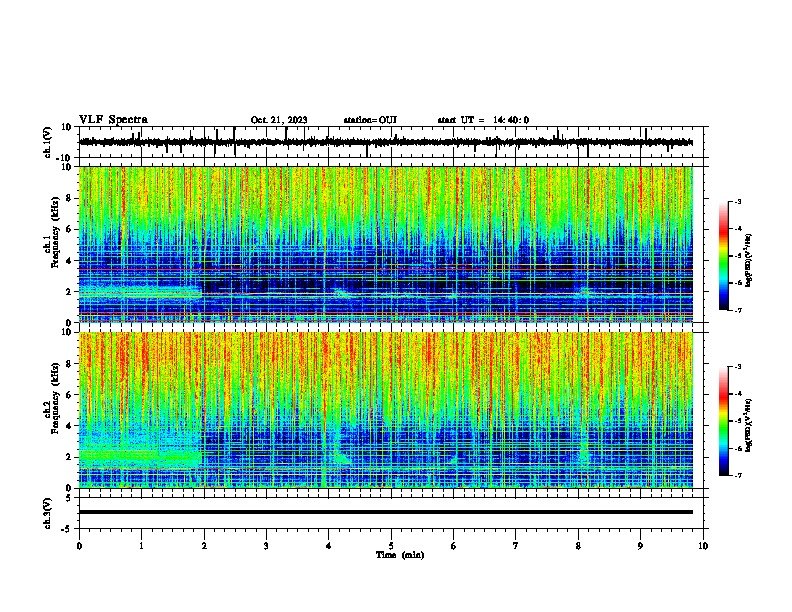Click time axis tick label '5'
Viewport: 792px width, 612px height.
[391, 546]
